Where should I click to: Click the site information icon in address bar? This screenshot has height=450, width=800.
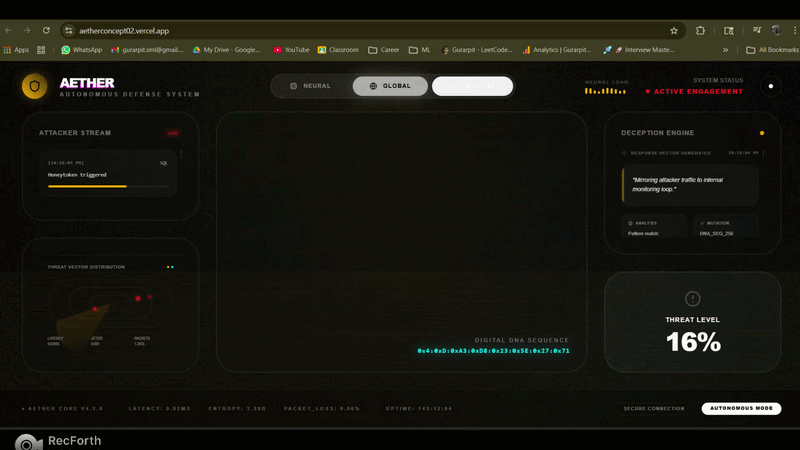69,31
